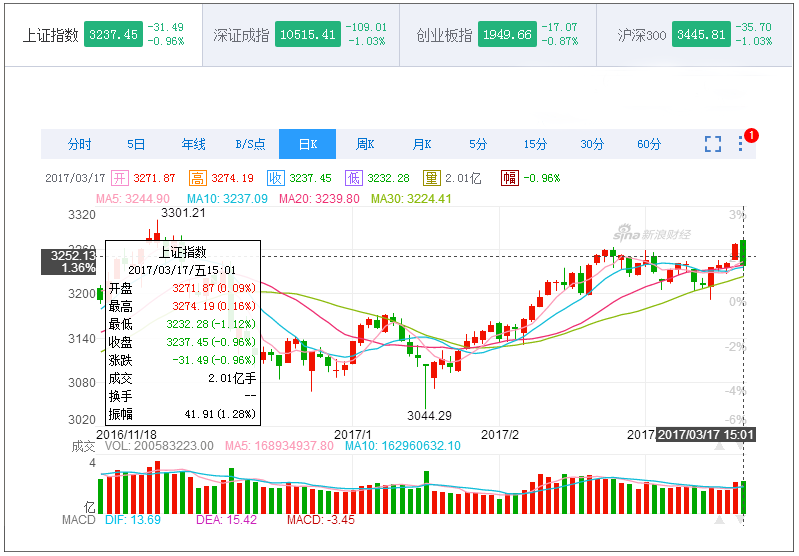This screenshot has width=799, height=556.
Task: Switch to the 分时 intraday chart tab
Action: [79, 144]
